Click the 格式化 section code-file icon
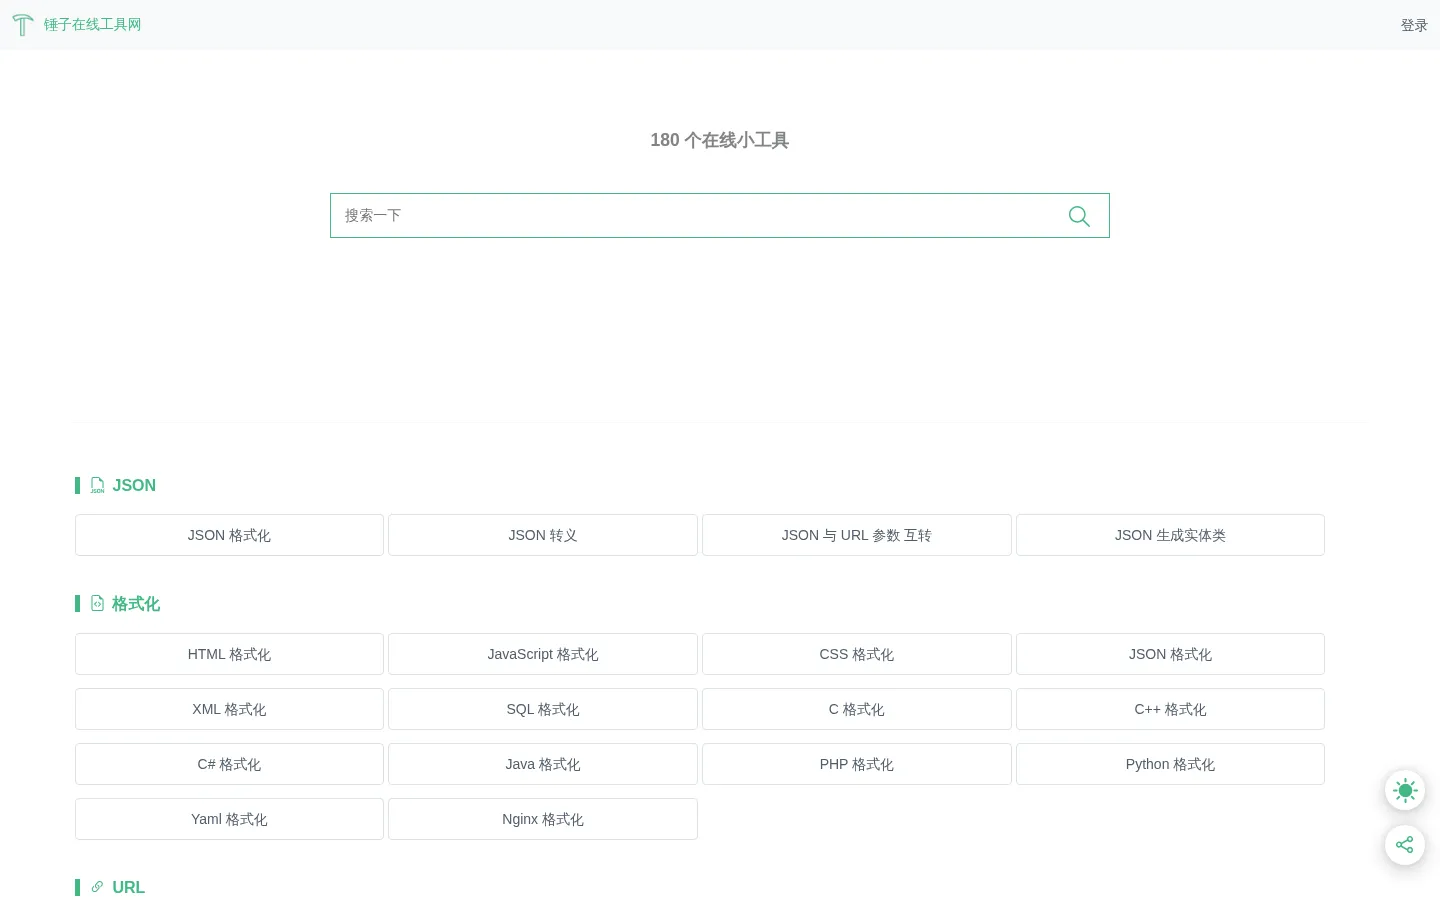Viewport: 1440px width, 900px height. [97, 604]
